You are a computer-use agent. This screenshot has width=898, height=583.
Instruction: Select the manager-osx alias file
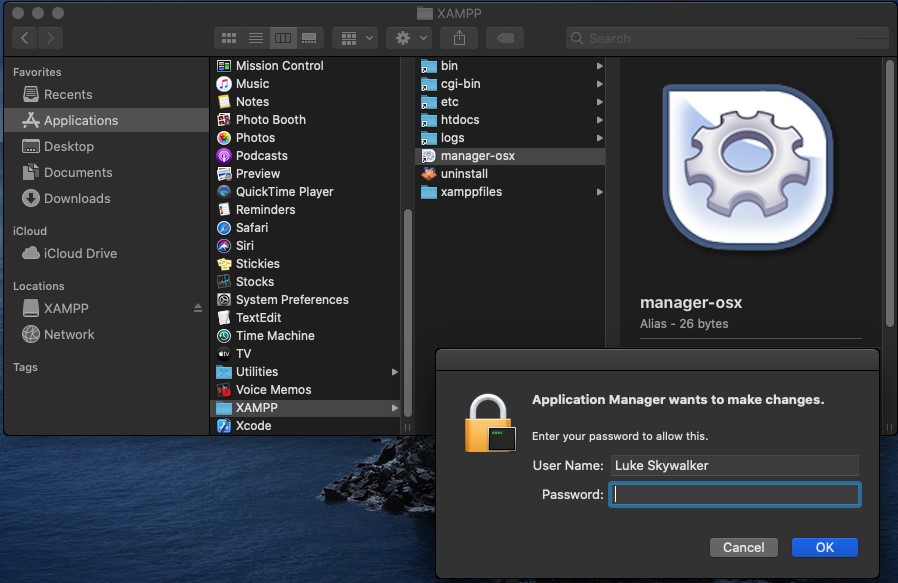[510, 156]
